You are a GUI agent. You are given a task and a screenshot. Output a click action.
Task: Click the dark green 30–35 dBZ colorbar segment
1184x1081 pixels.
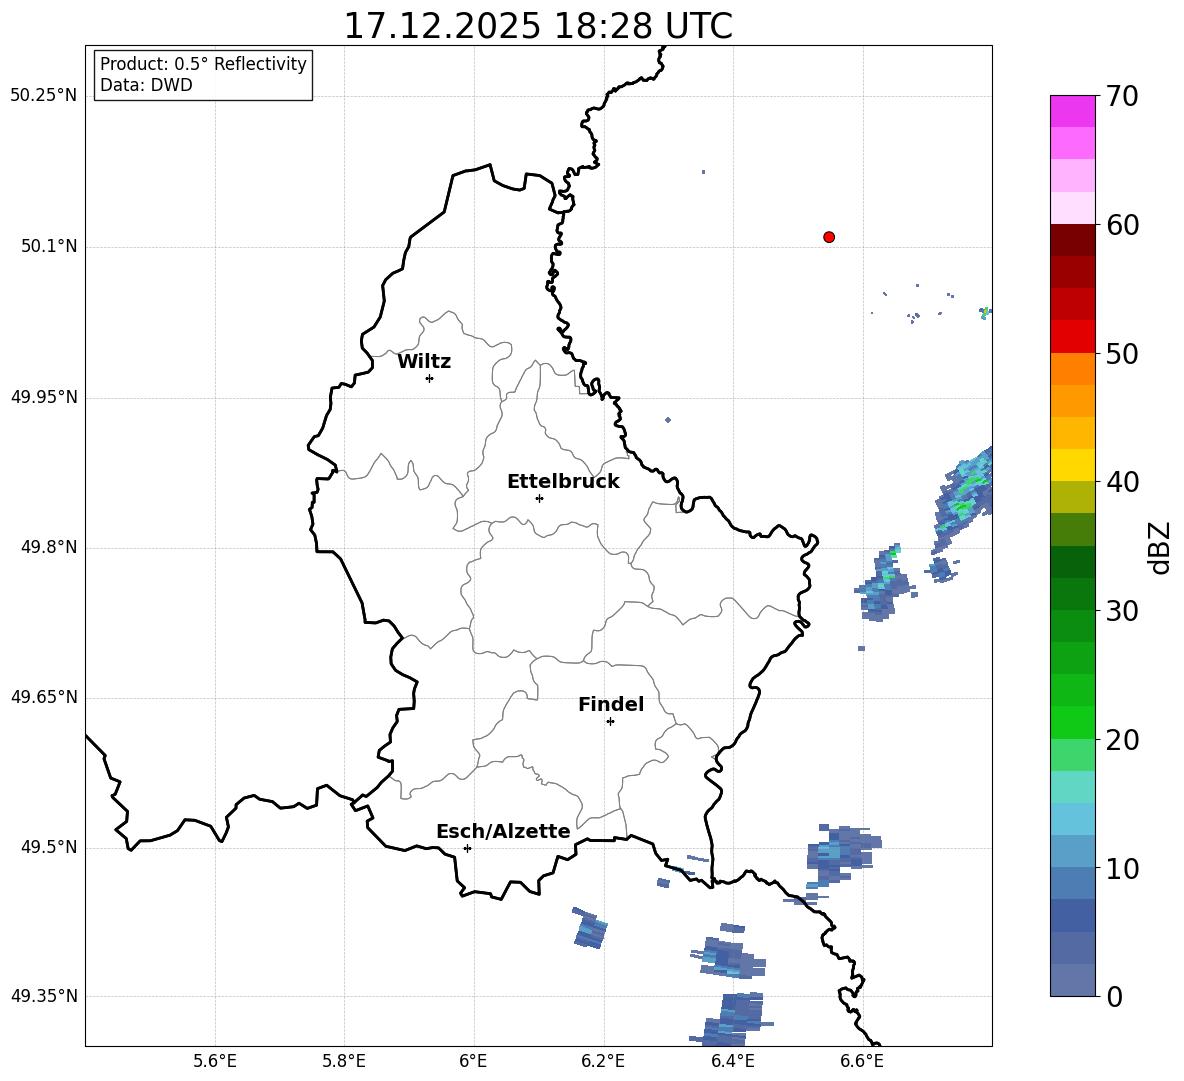pos(1072,562)
